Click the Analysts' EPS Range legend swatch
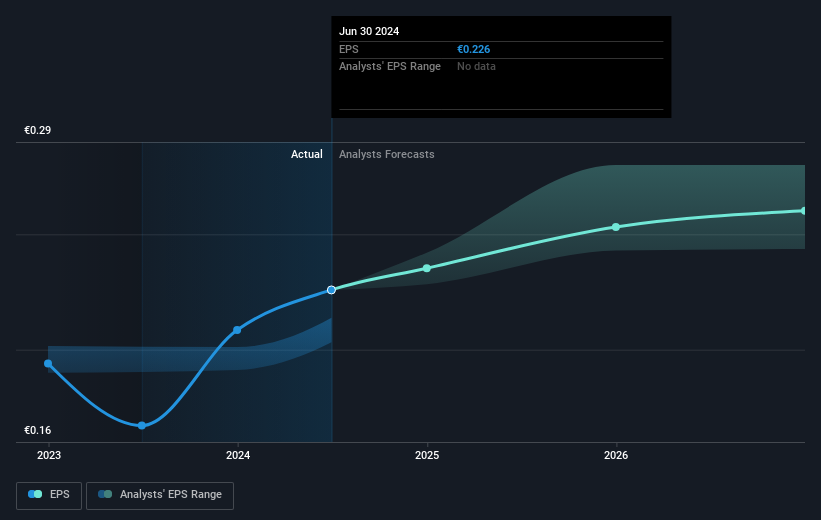Viewport: 821px width, 520px height. pos(105,494)
